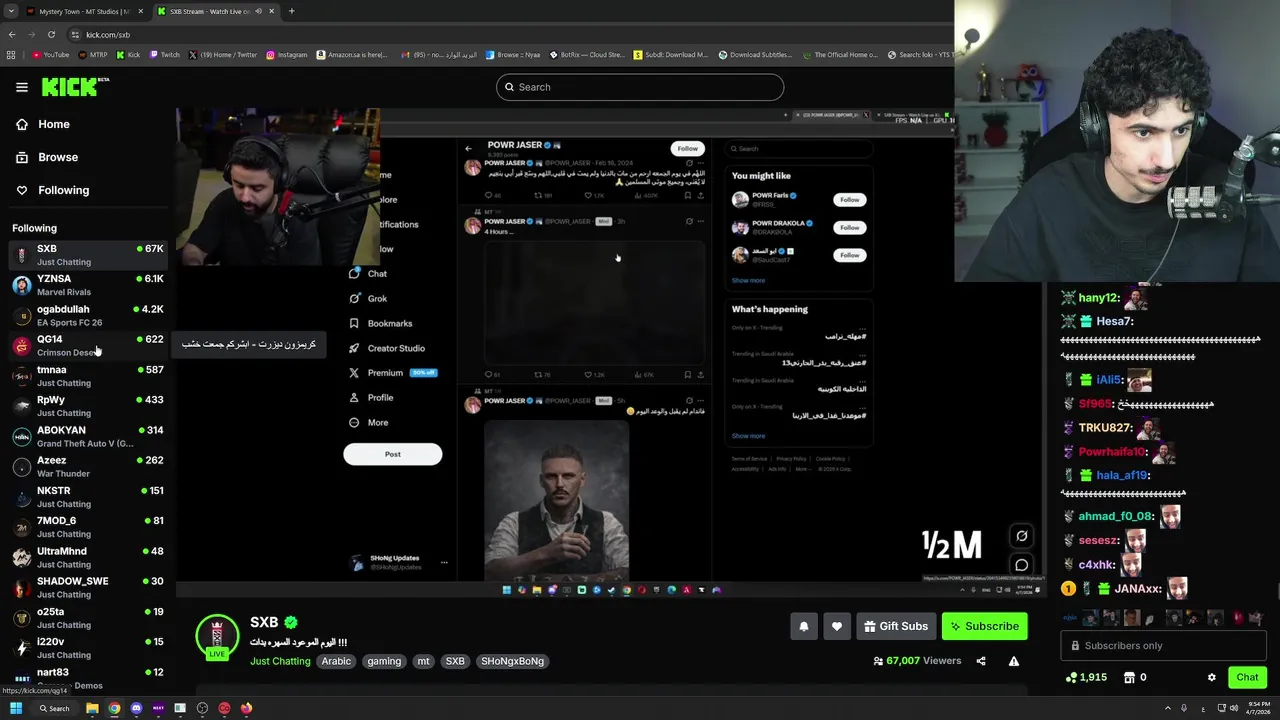Viewport: 1280px width, 720px height.
Task: Open the tmnaa channel row
Action: 88,376
